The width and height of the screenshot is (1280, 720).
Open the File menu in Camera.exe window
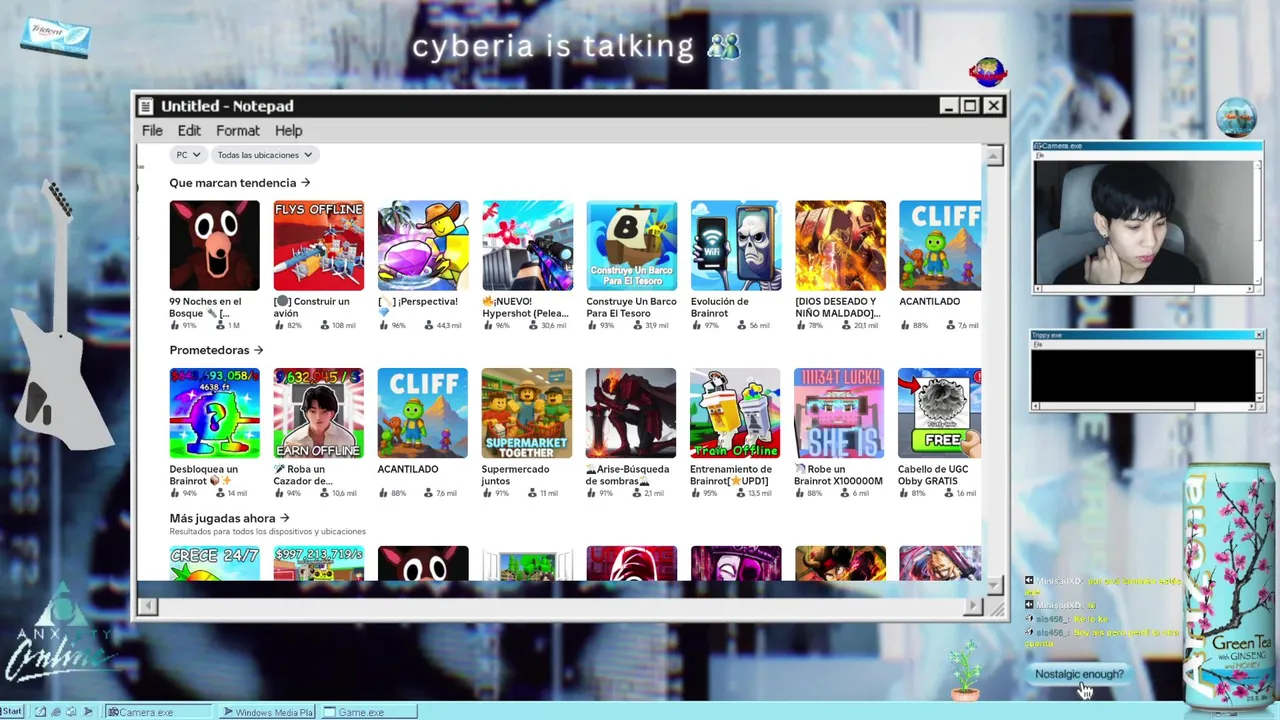[x=1039, y=155]
